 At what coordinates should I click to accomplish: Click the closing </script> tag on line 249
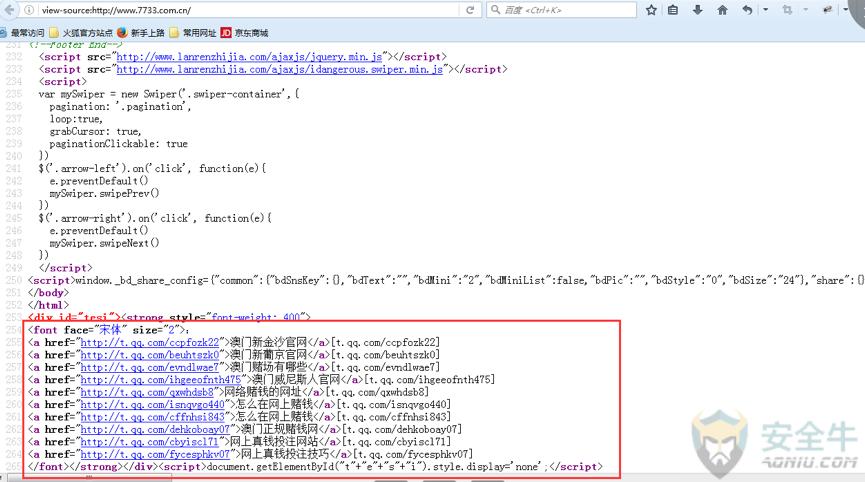point(66,268)
